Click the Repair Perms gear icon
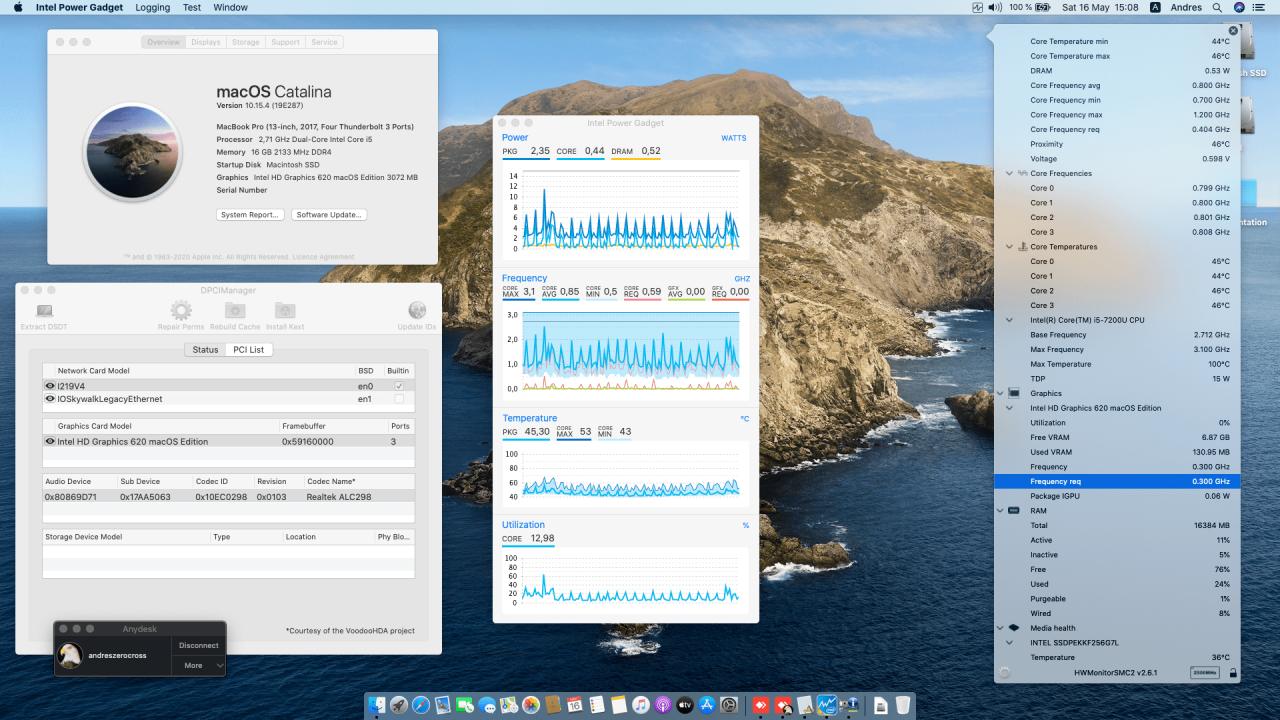Screen dimensions: 1280x720 [x=181, y=311]
